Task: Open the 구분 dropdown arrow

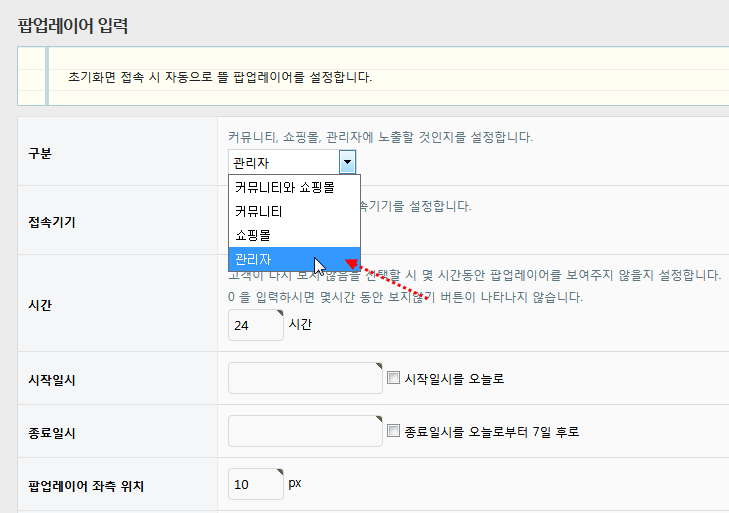Action: click(x=347, y=162)
